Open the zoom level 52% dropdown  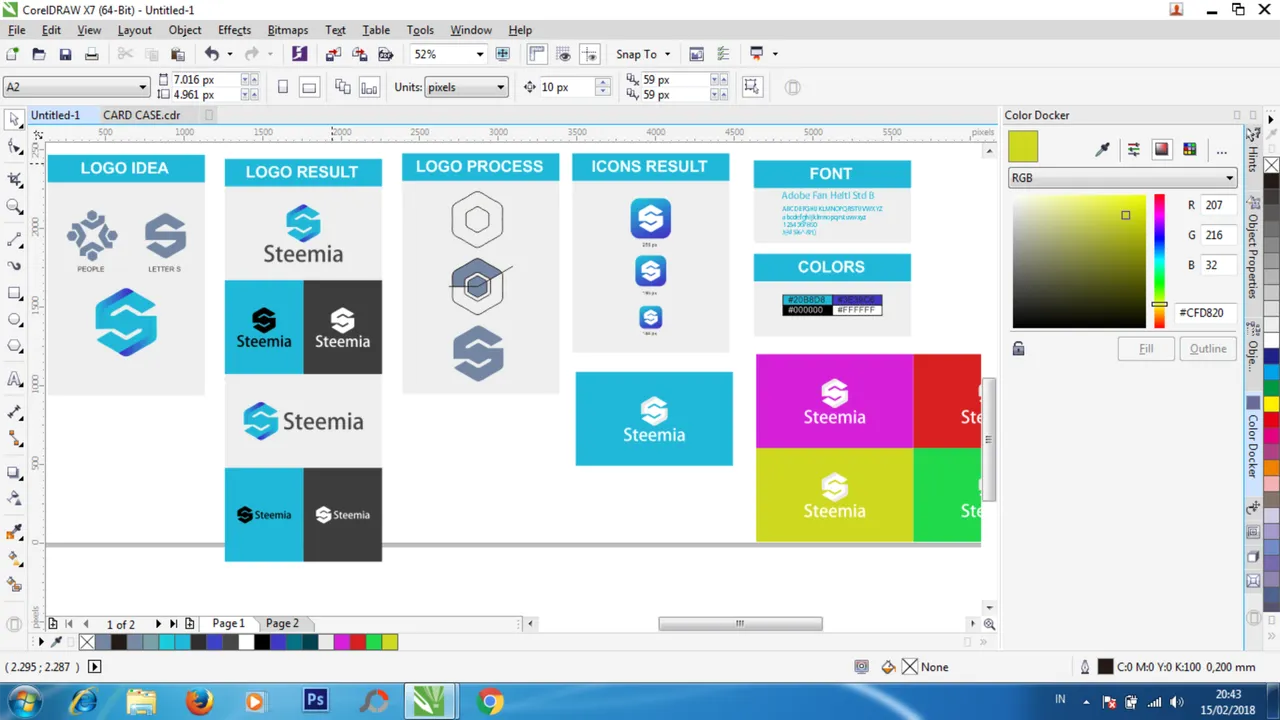(x=480, y=54)
